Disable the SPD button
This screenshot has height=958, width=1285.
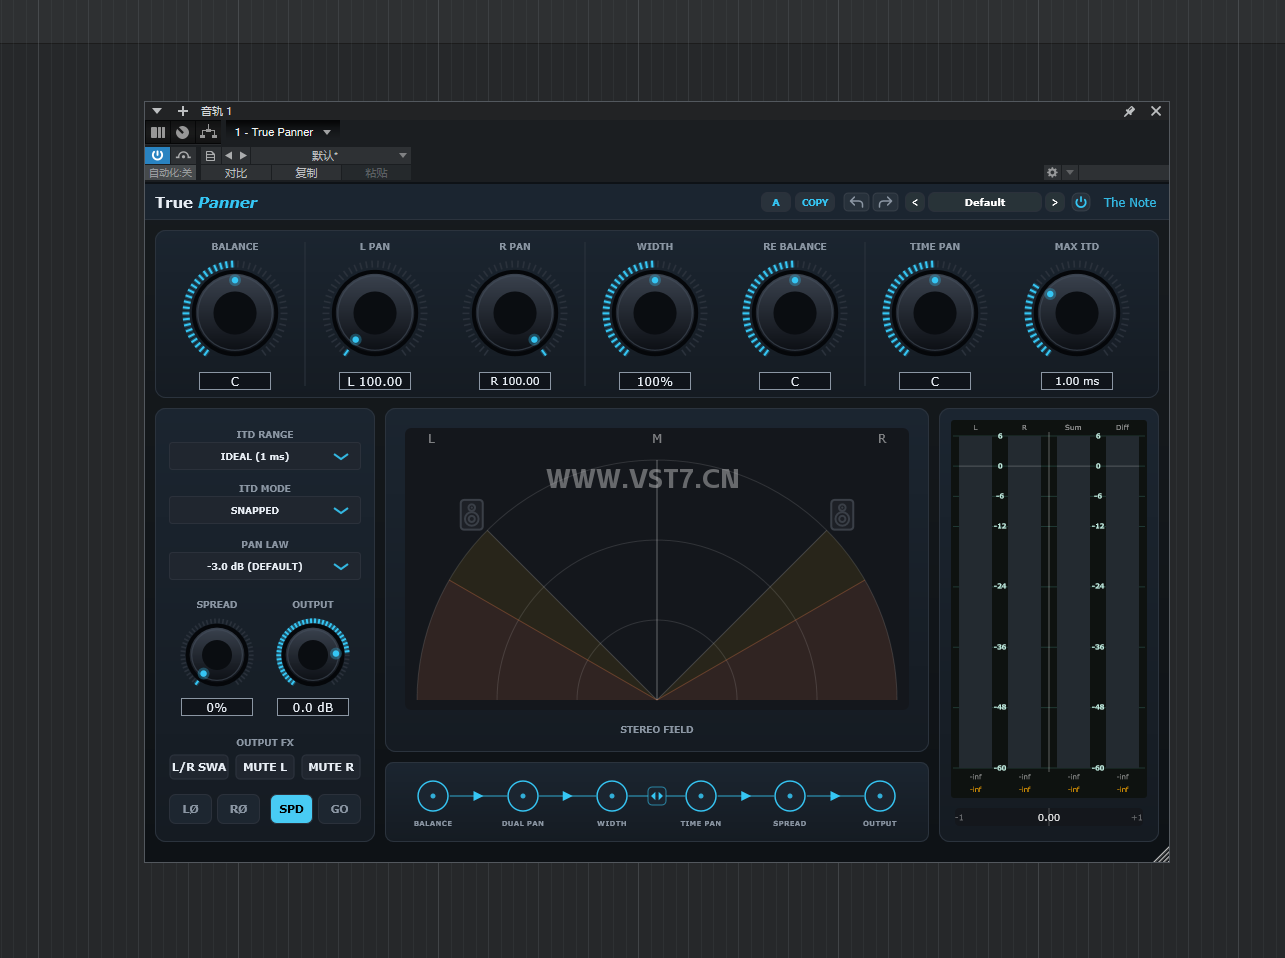coord(291,809)
